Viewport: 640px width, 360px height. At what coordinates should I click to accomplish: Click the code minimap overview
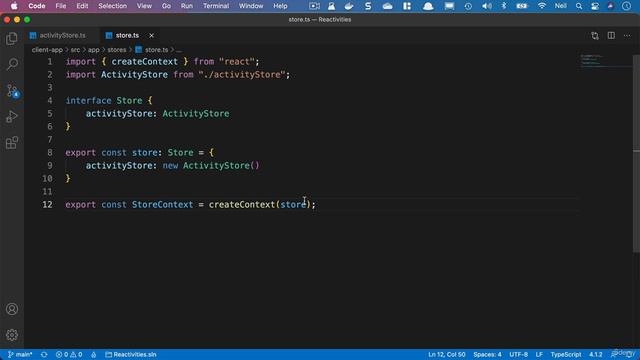(x=605, y=60)
